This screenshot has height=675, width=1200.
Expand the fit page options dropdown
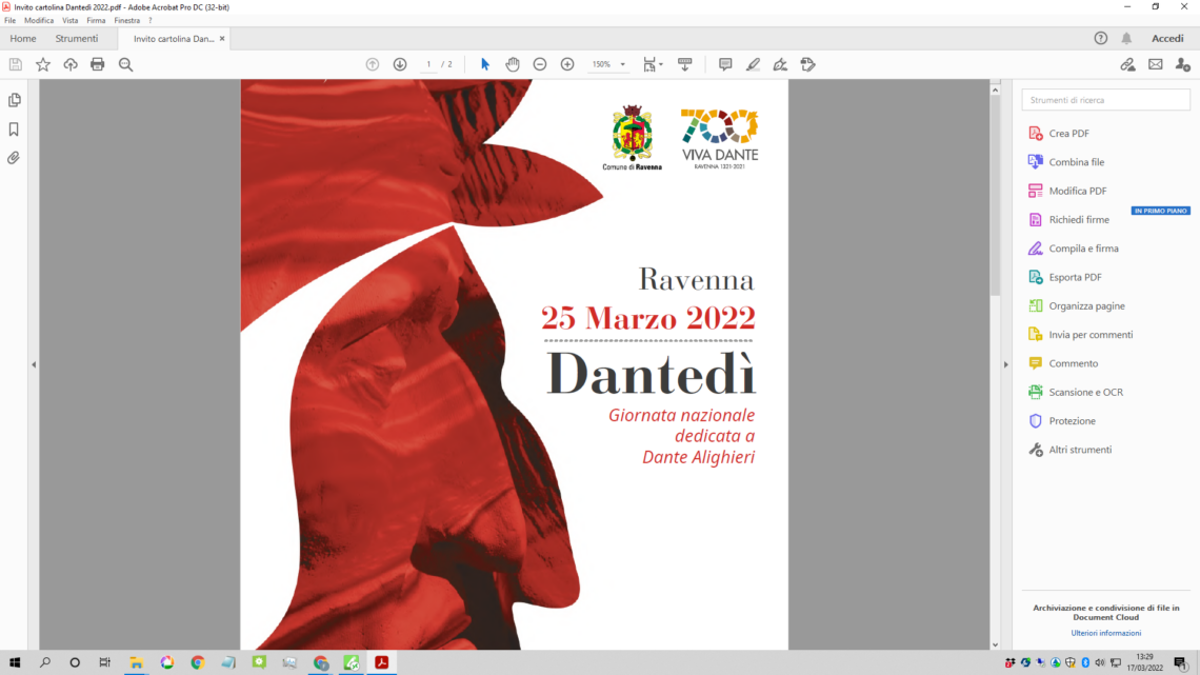(653, 64)
